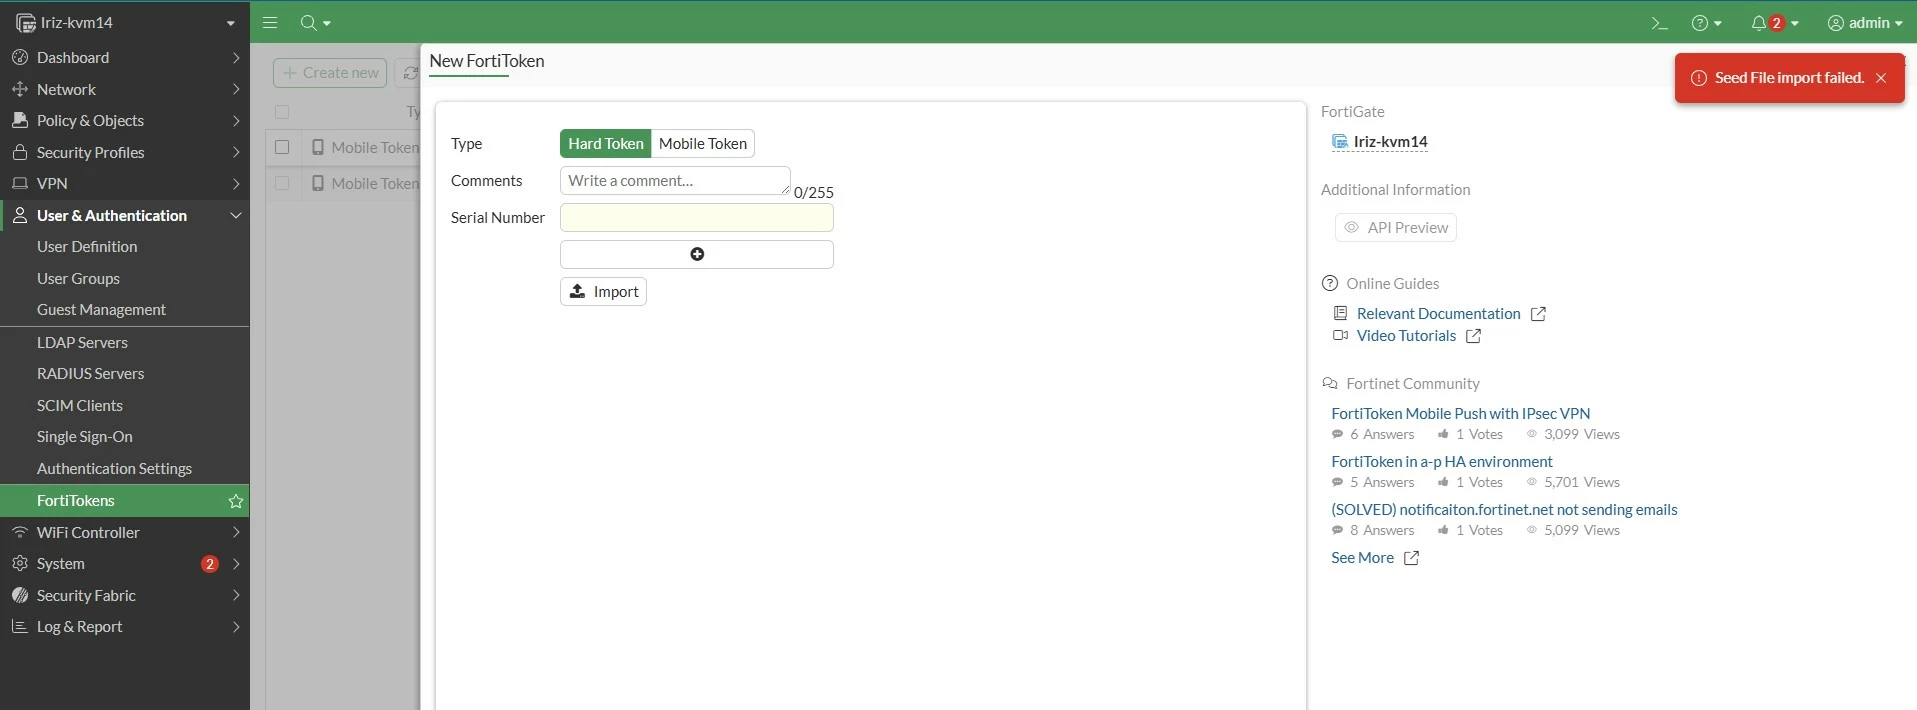Select Mobile Token type

tap(703, 144)
